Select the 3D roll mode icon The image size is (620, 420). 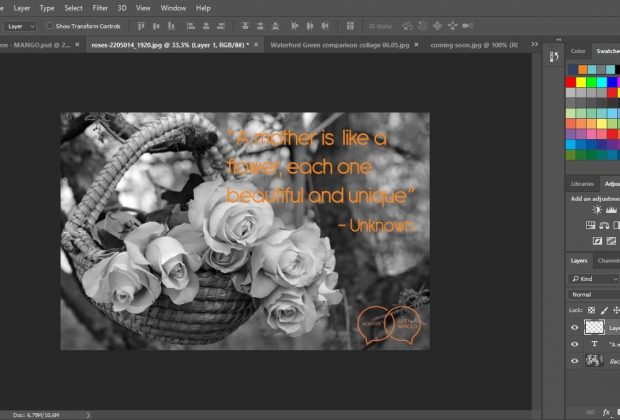(x=422, y=26)
